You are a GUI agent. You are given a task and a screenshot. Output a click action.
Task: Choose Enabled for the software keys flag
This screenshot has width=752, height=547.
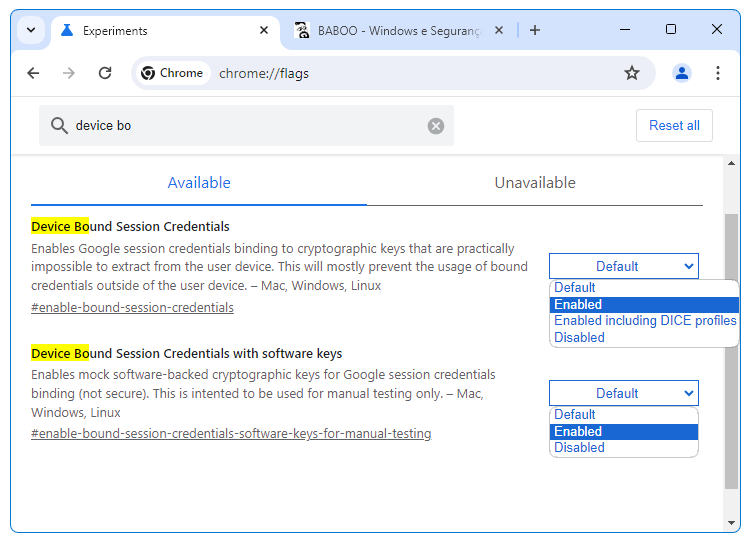click(623, 431)
